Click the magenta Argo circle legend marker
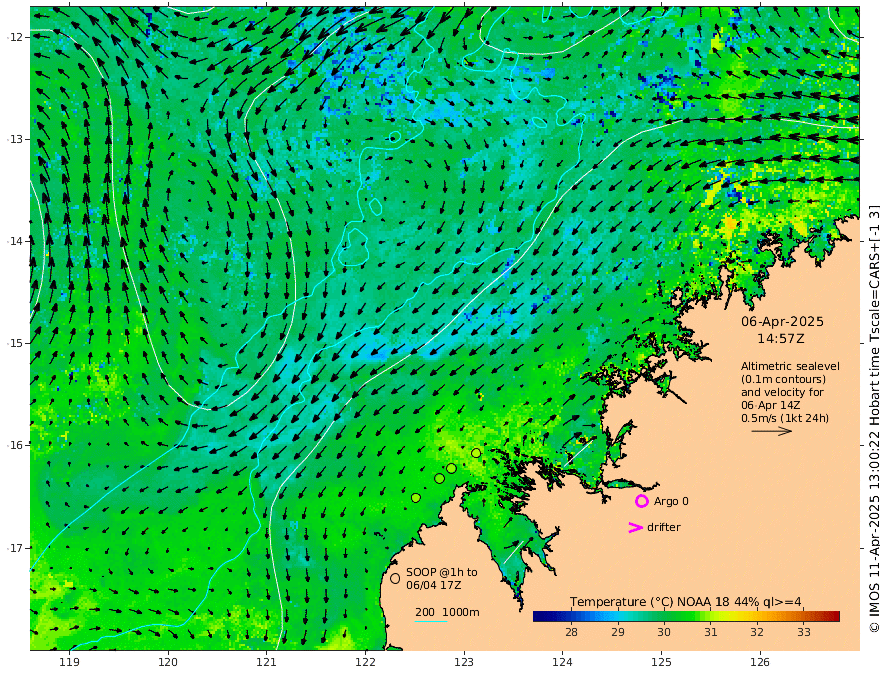 [641, 501]
